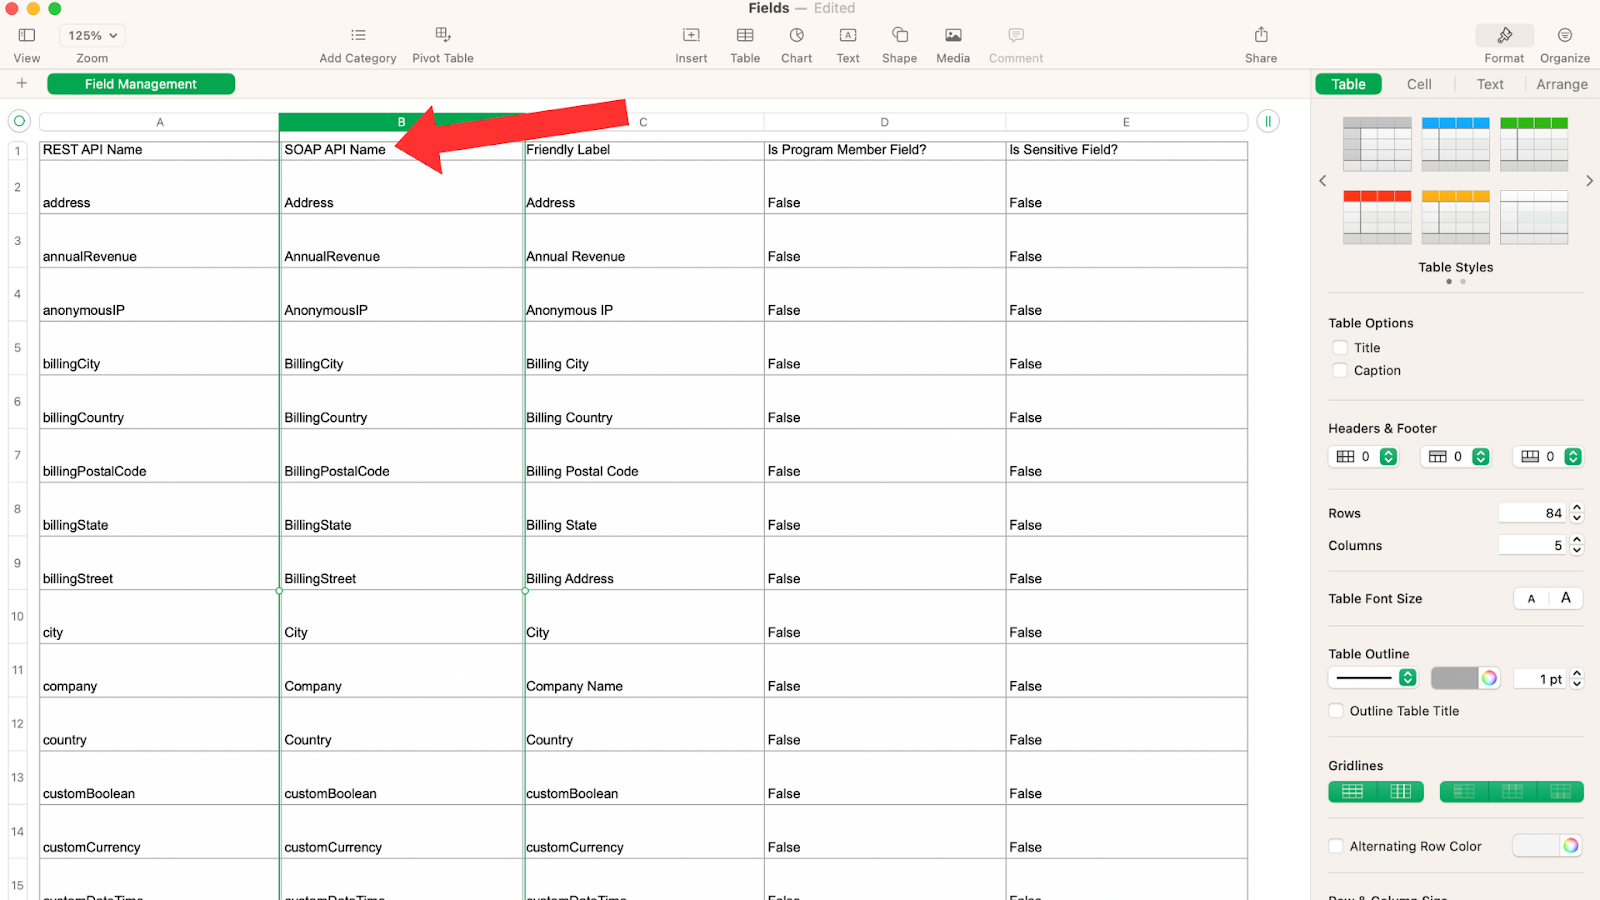This screenshot has width=1600, height=900.
Task: Click the Columns count field
Action: (x=1532, y=545)
